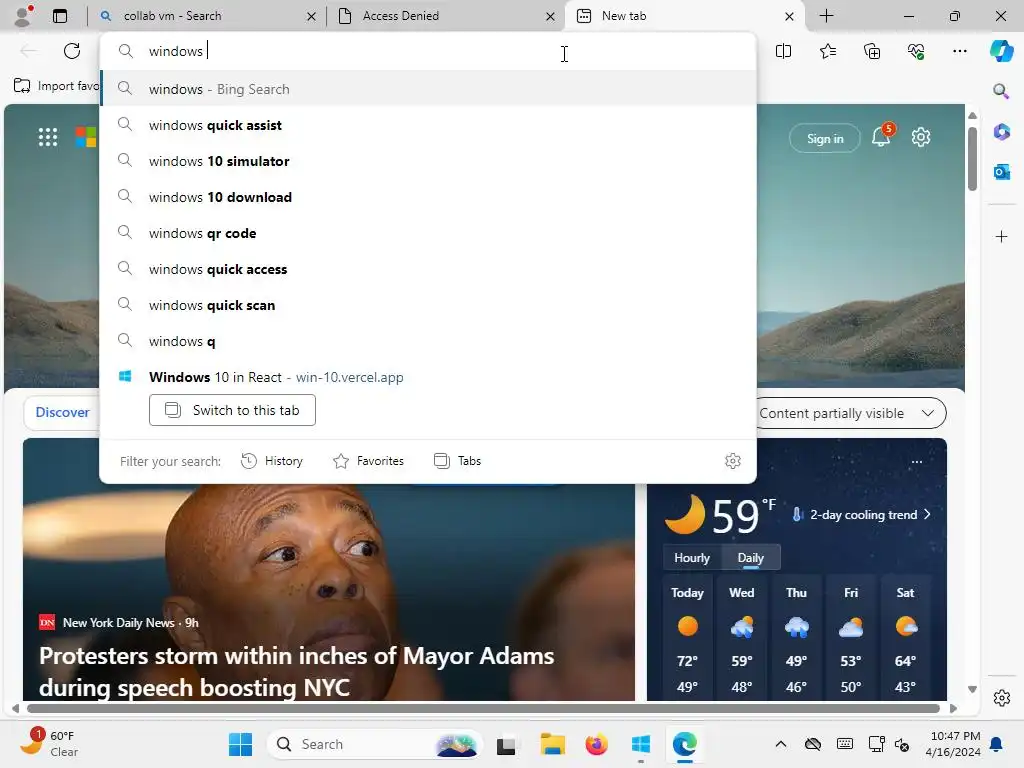This screenshot has width=1024, height=768.
Task: Show hidden system tray icons chevron
Action: pos(780,744)
